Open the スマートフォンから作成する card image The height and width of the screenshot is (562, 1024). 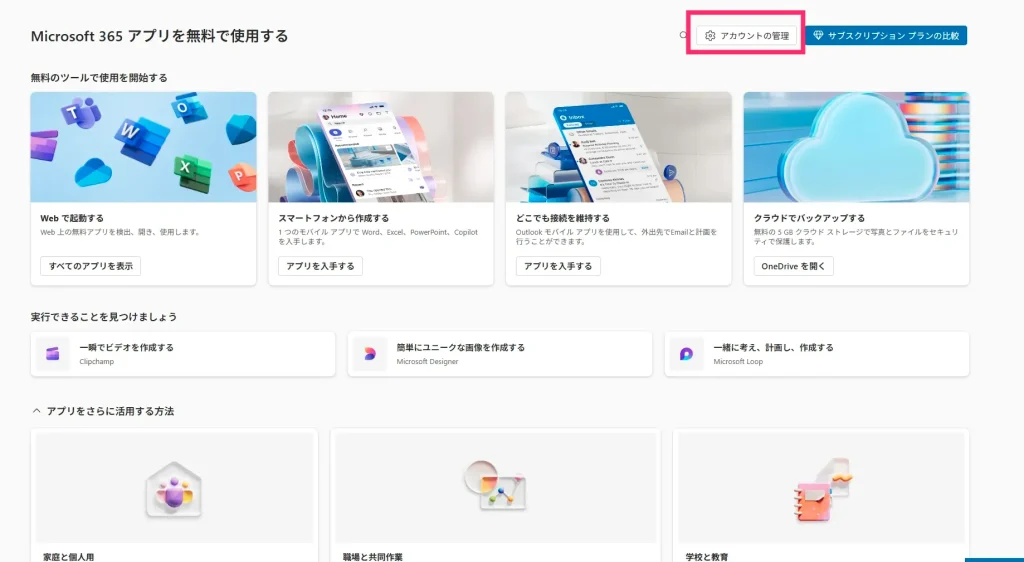[381, 147]
